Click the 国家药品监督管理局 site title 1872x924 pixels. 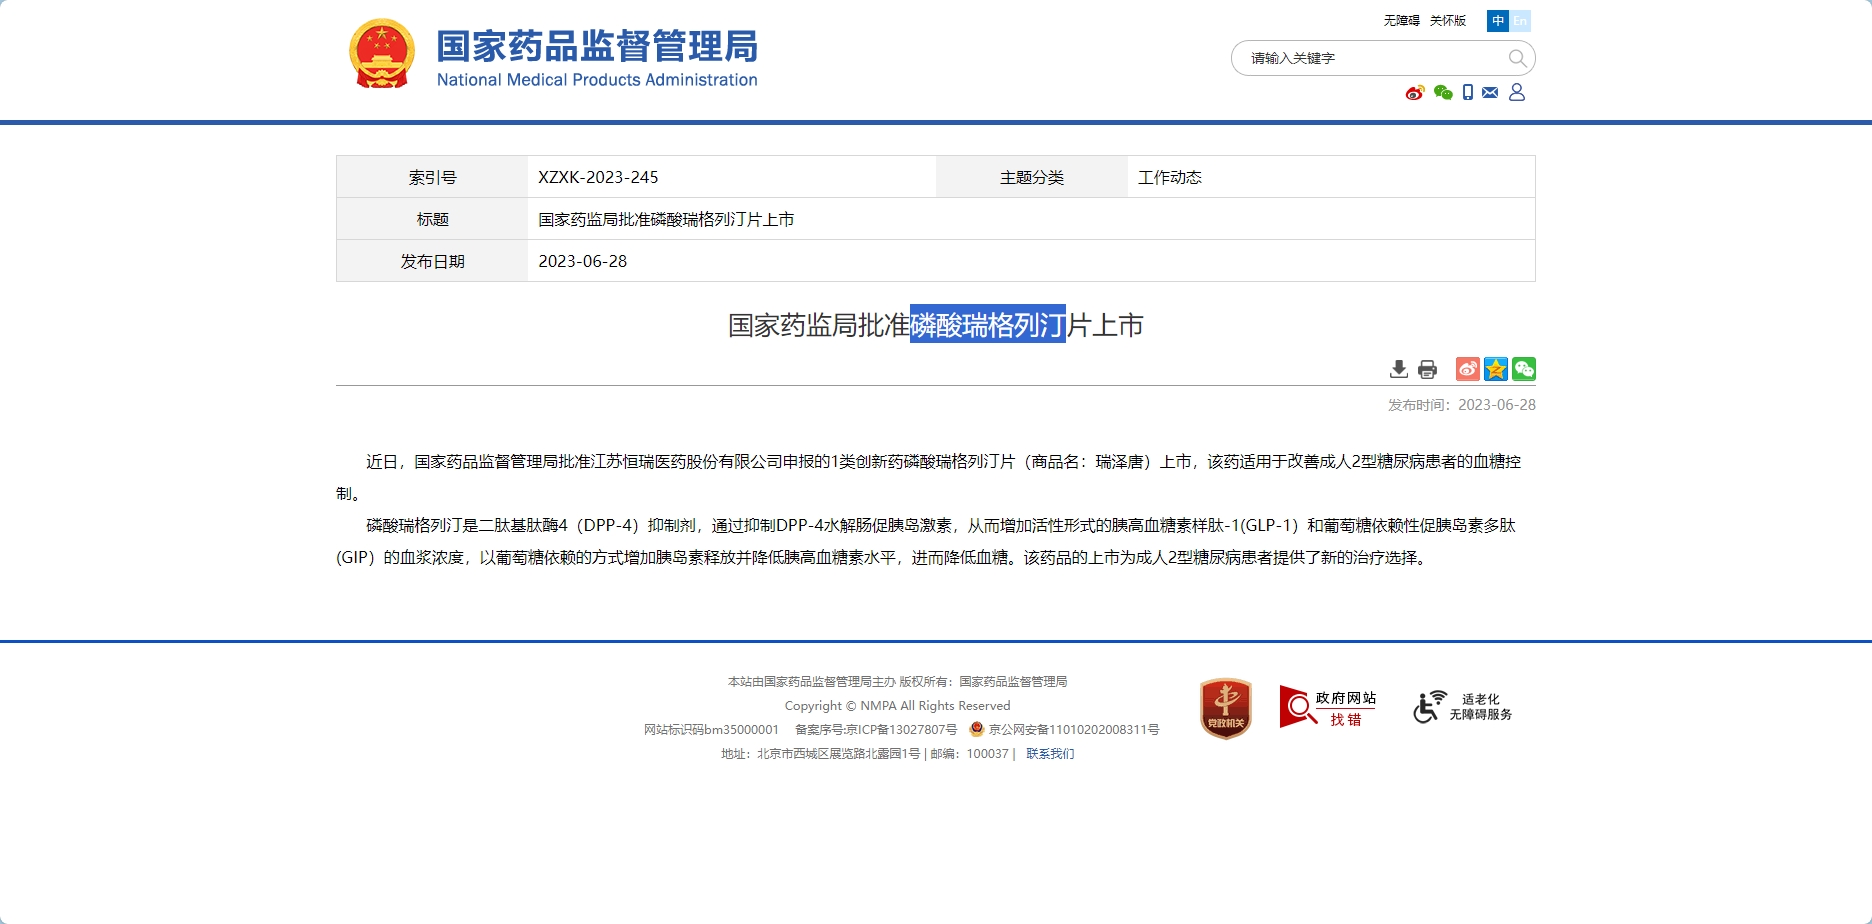pyautogui.click(x=597, y=46)
